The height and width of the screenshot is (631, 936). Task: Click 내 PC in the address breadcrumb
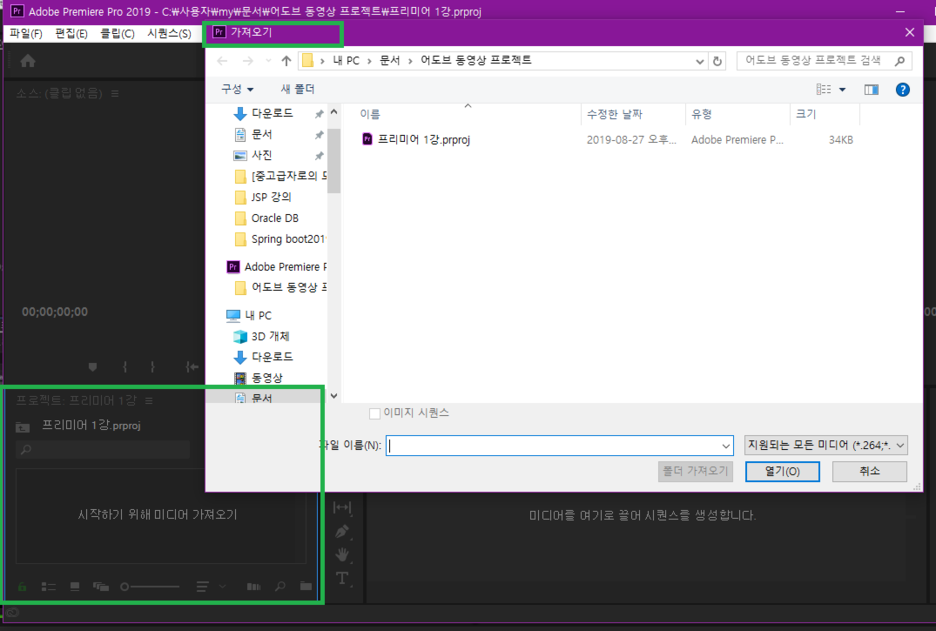pyautogui.click(x=346, y=61)
